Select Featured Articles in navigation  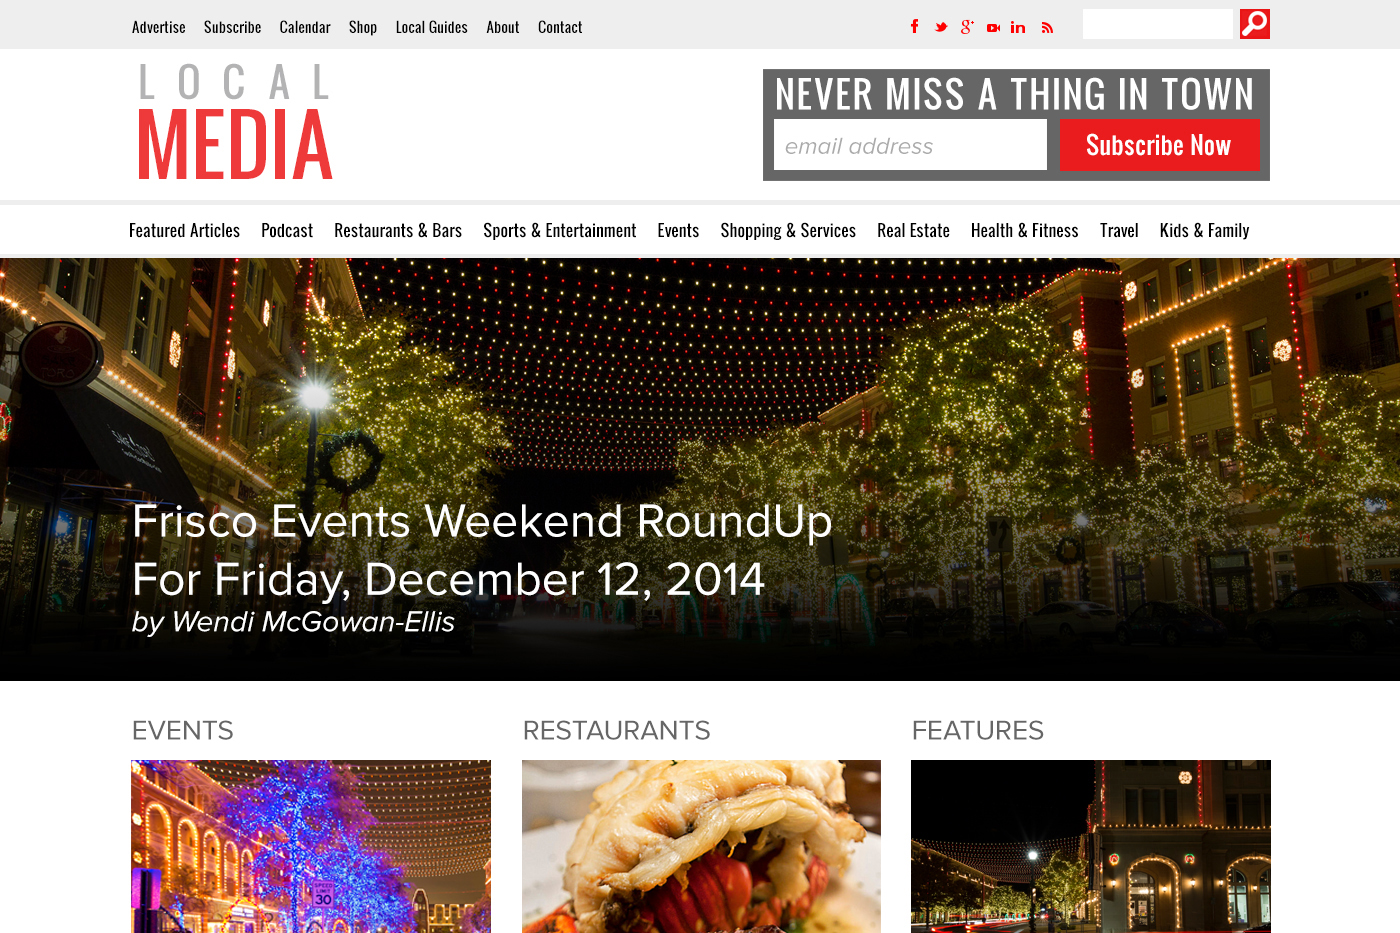click(185, 230)
